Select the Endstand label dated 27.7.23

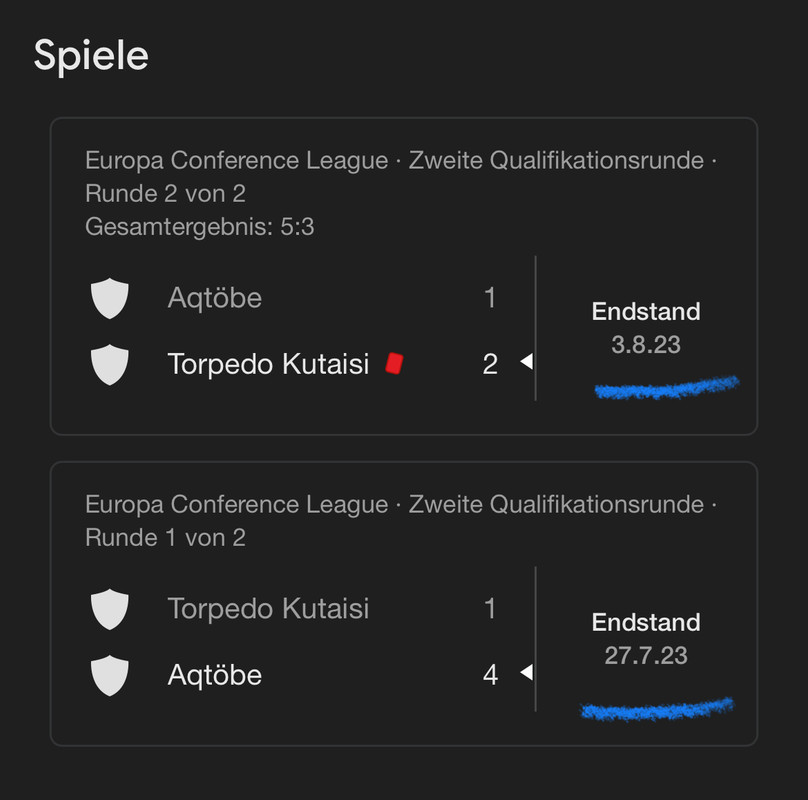pyautogui.click(x=646, y=622)
